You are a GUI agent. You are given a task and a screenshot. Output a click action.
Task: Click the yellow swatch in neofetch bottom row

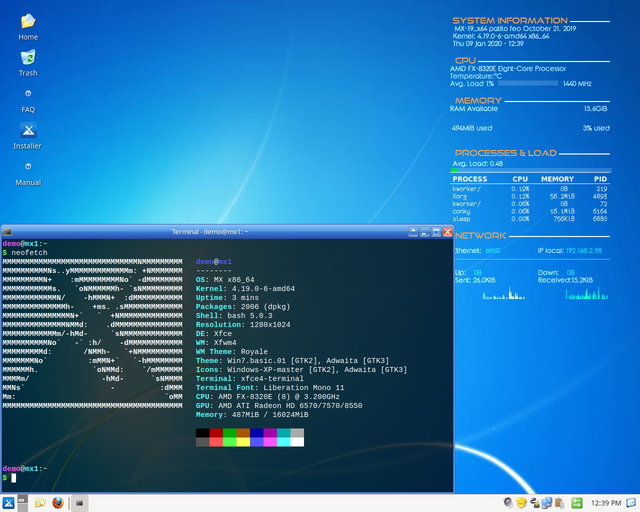click(x=243, y=442)
